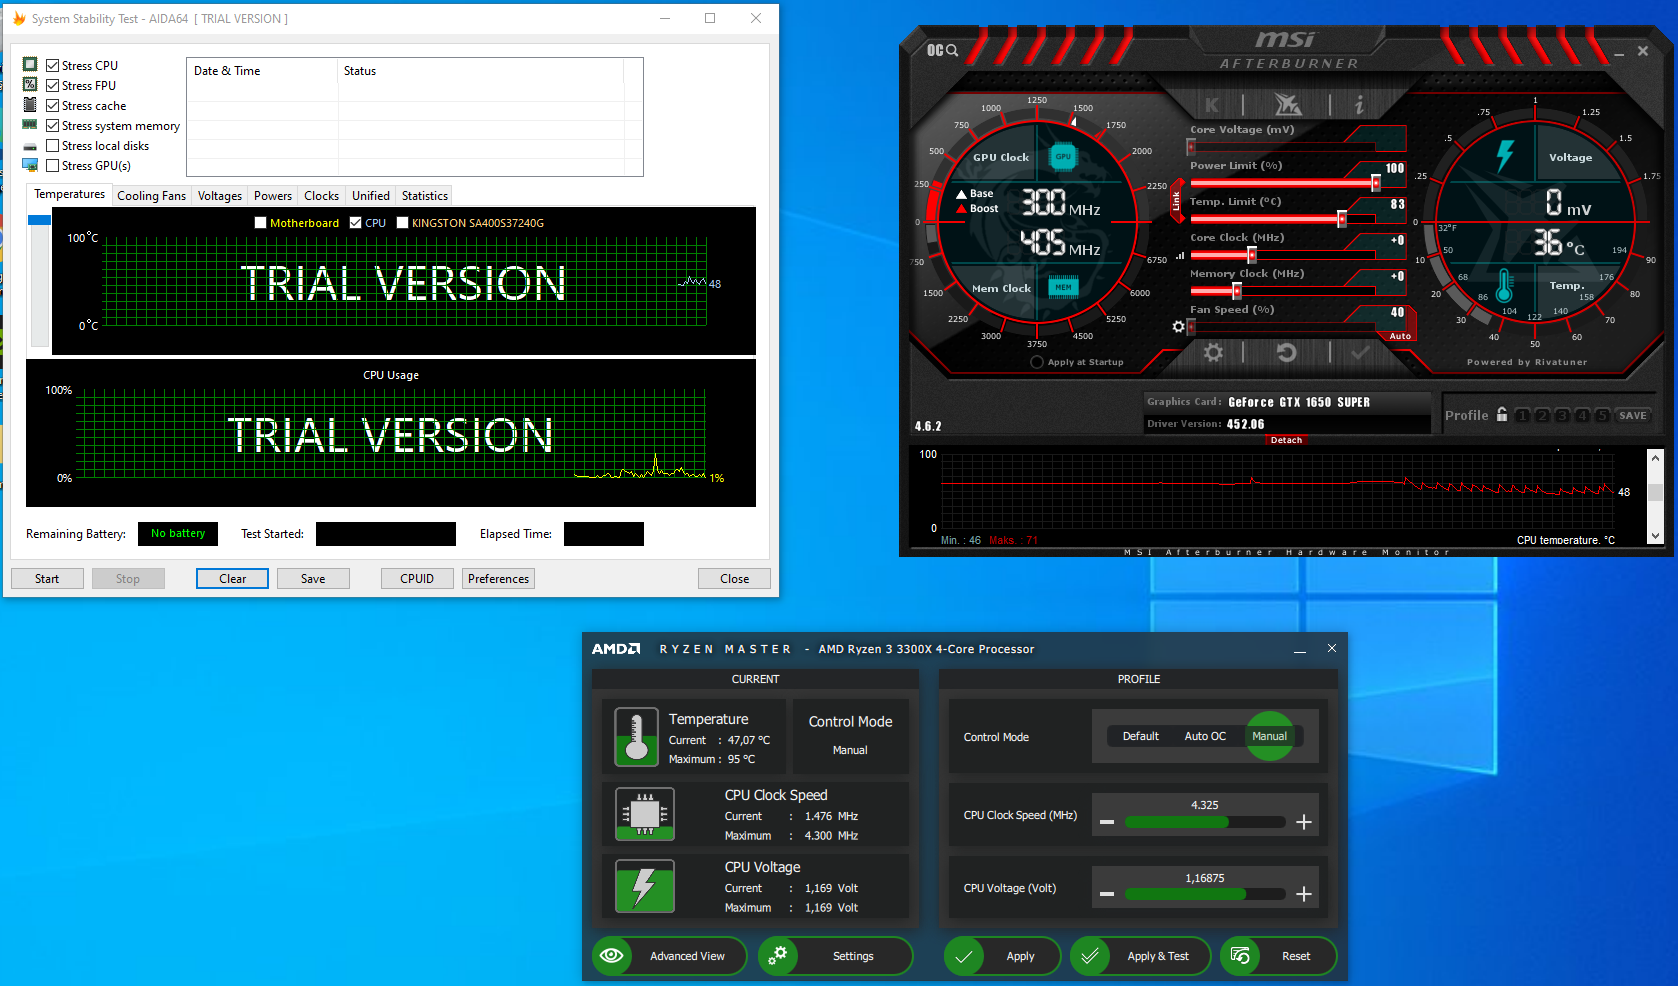The image size is (1678, 986).
Task: Open Afterburner settings gear icon
Action: (1213, 352)
